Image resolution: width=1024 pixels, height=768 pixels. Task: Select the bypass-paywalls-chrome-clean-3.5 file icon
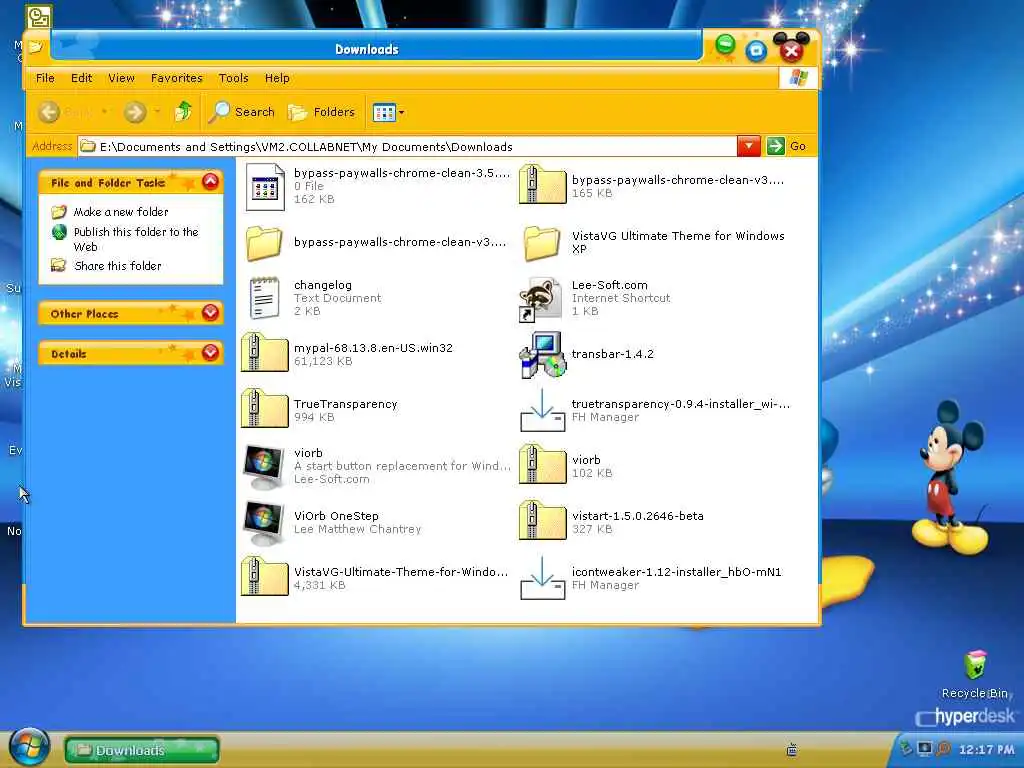(x=264, y=187)
